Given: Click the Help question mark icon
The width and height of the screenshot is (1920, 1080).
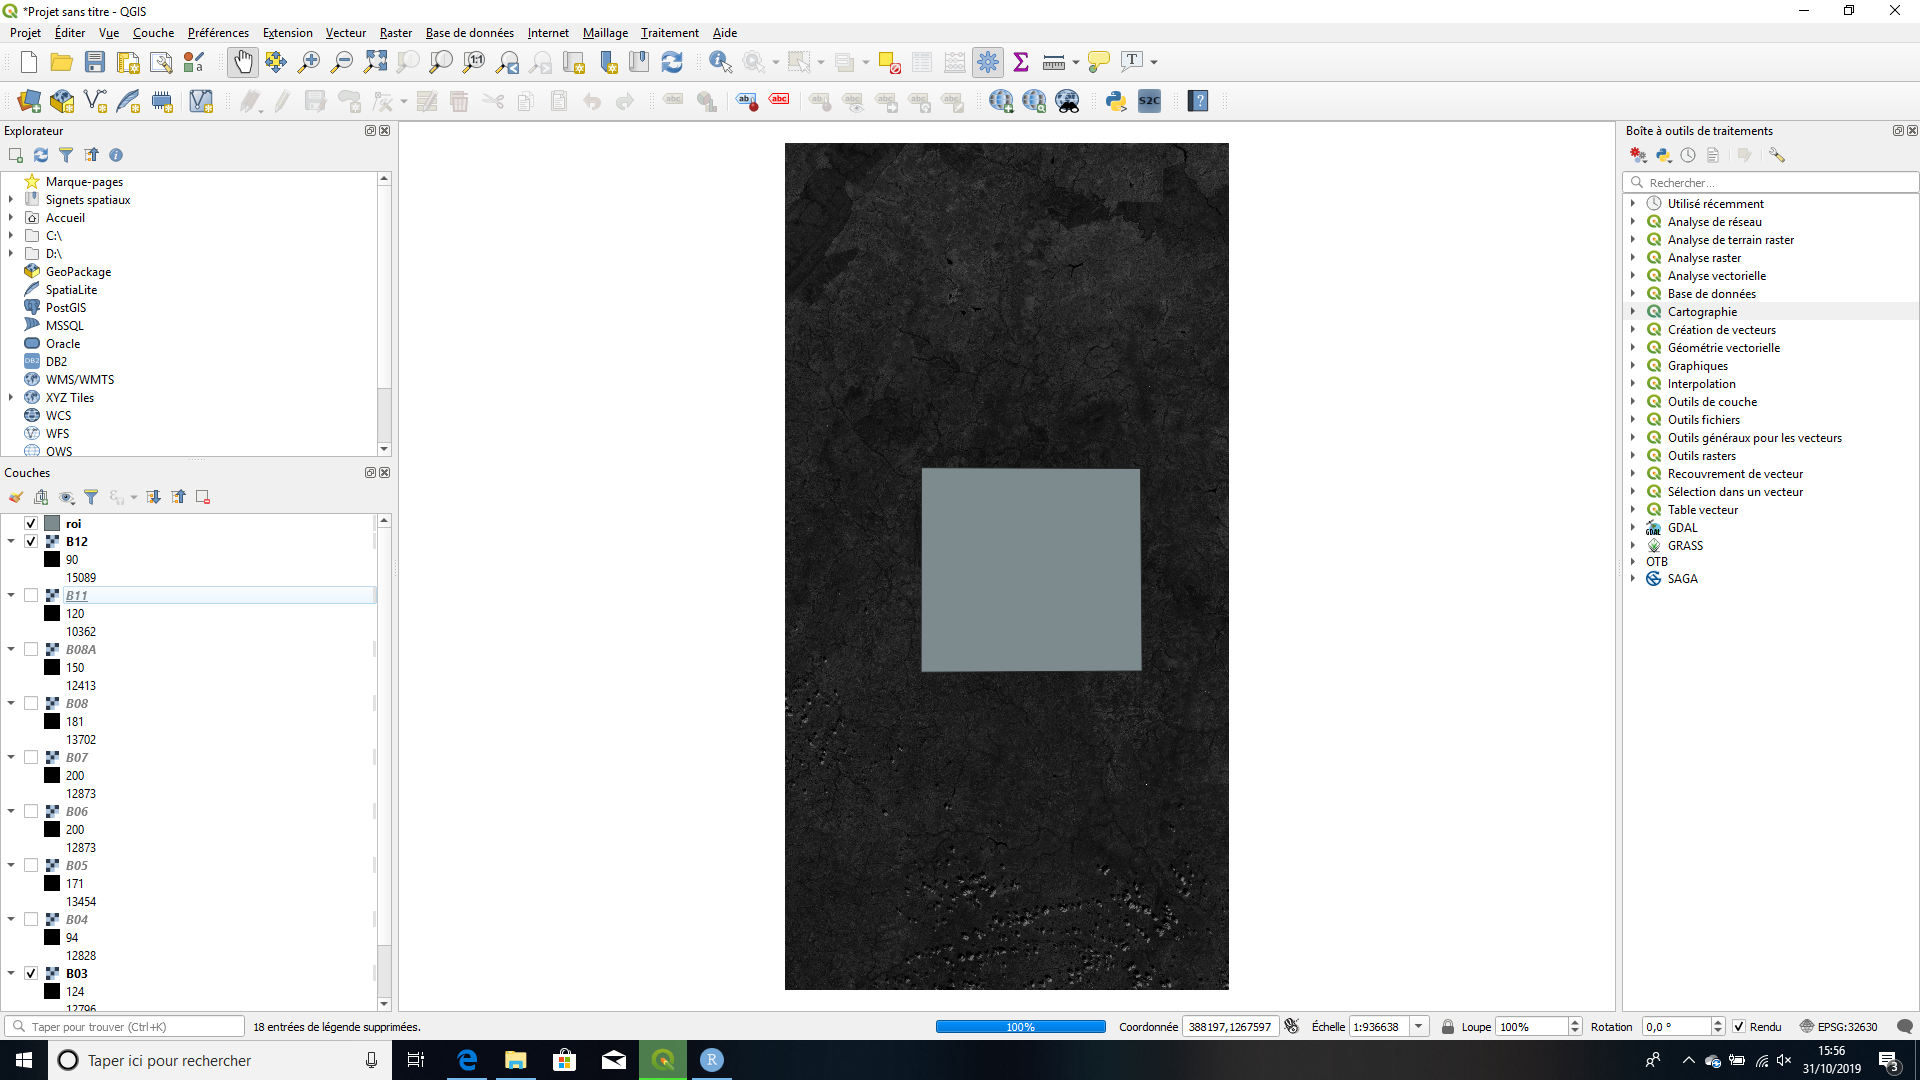Looking at the screenshot, I should 1198,101.
